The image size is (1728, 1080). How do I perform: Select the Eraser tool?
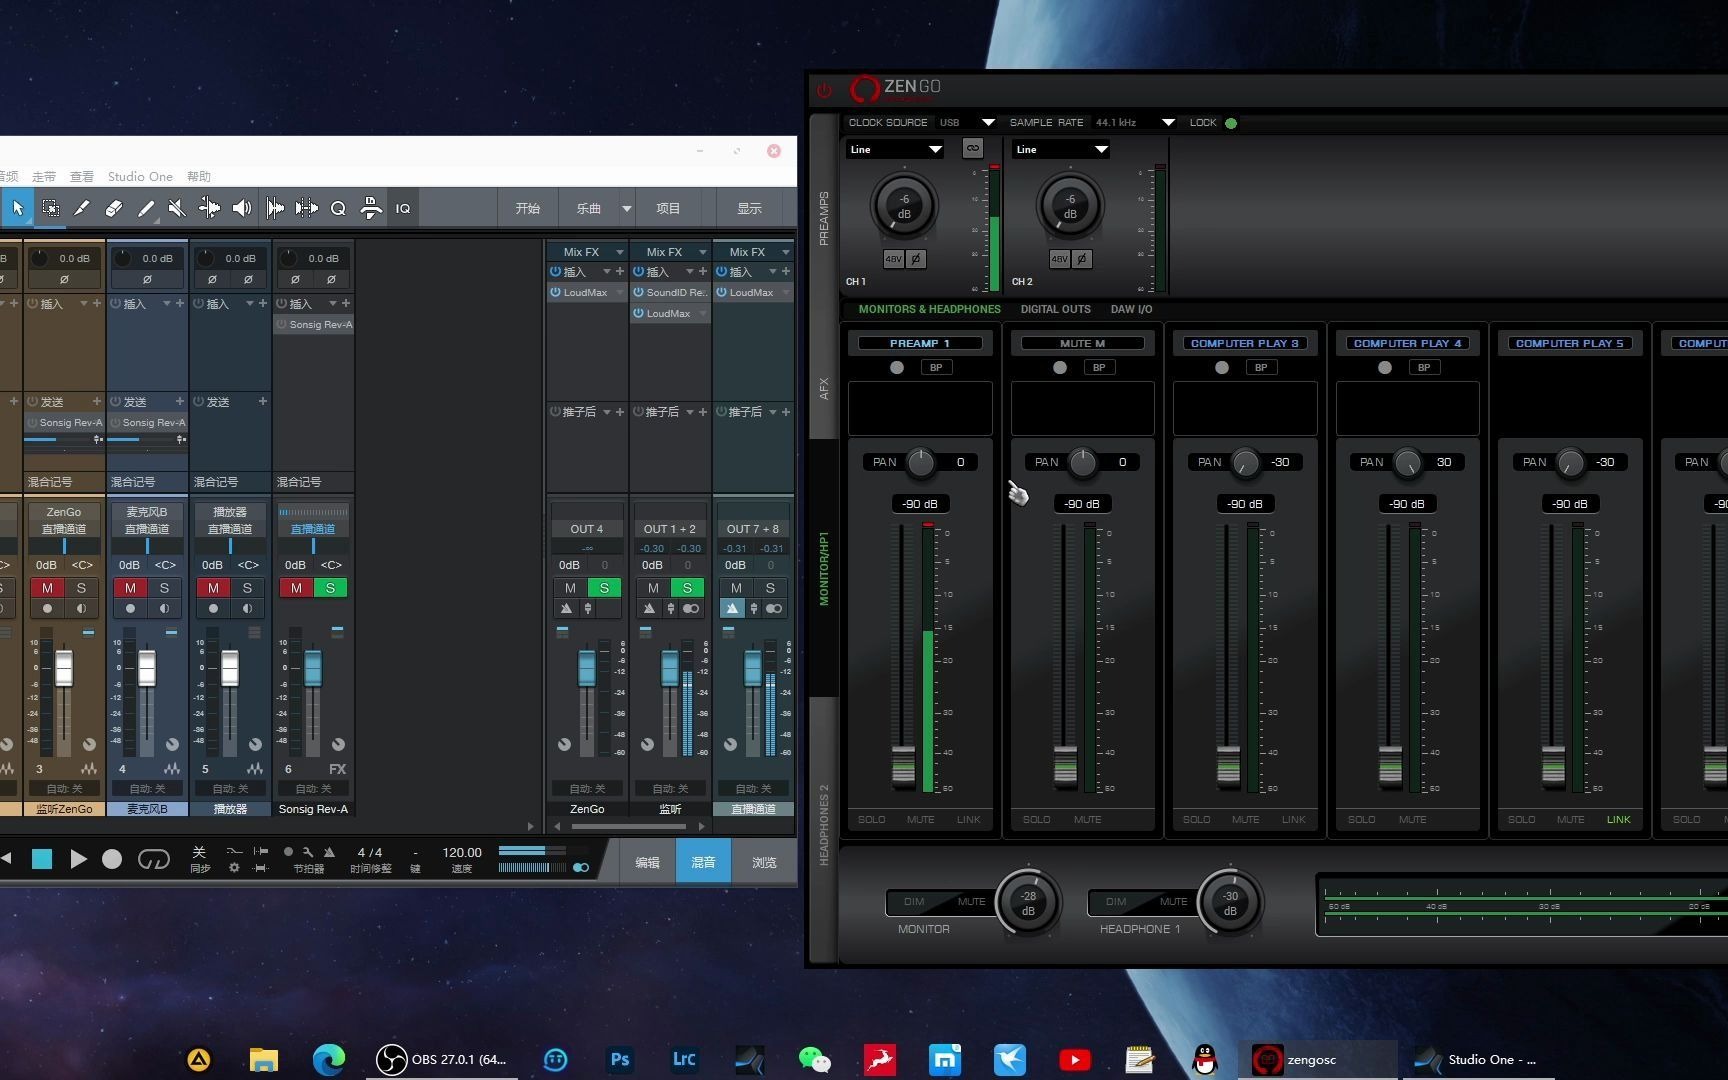tap(114, 208)
